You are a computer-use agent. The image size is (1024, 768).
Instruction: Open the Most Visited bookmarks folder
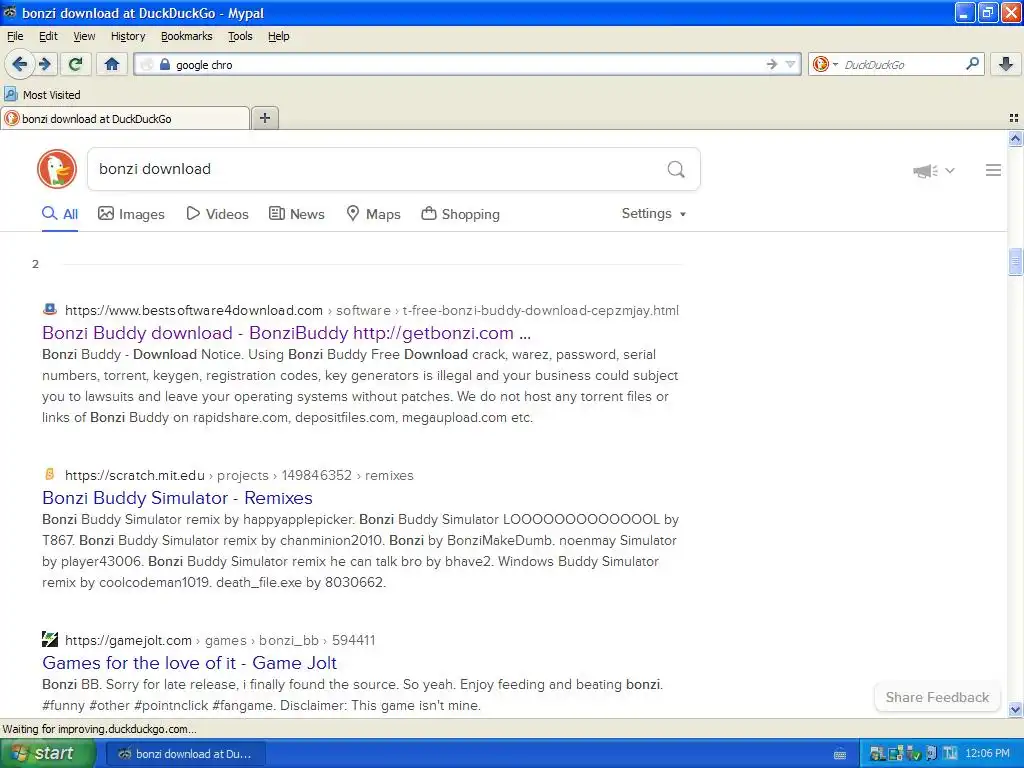point(43,95)
